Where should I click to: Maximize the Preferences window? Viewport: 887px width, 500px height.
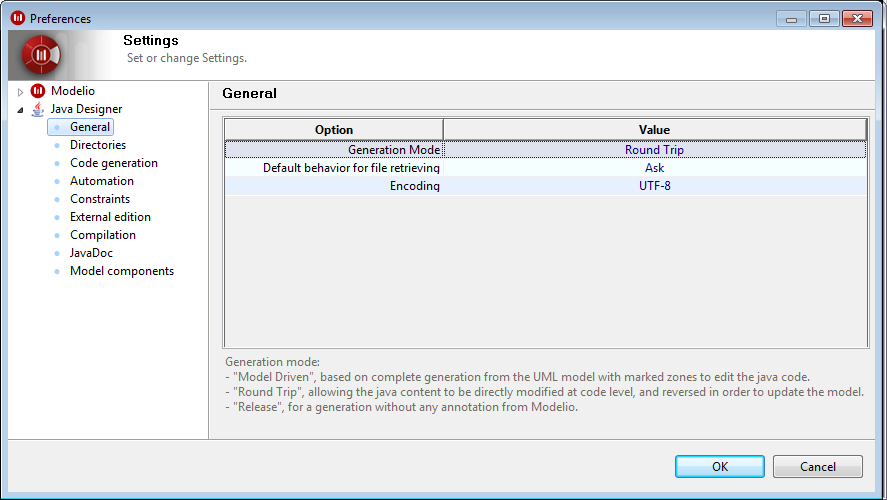coord(824,19)
